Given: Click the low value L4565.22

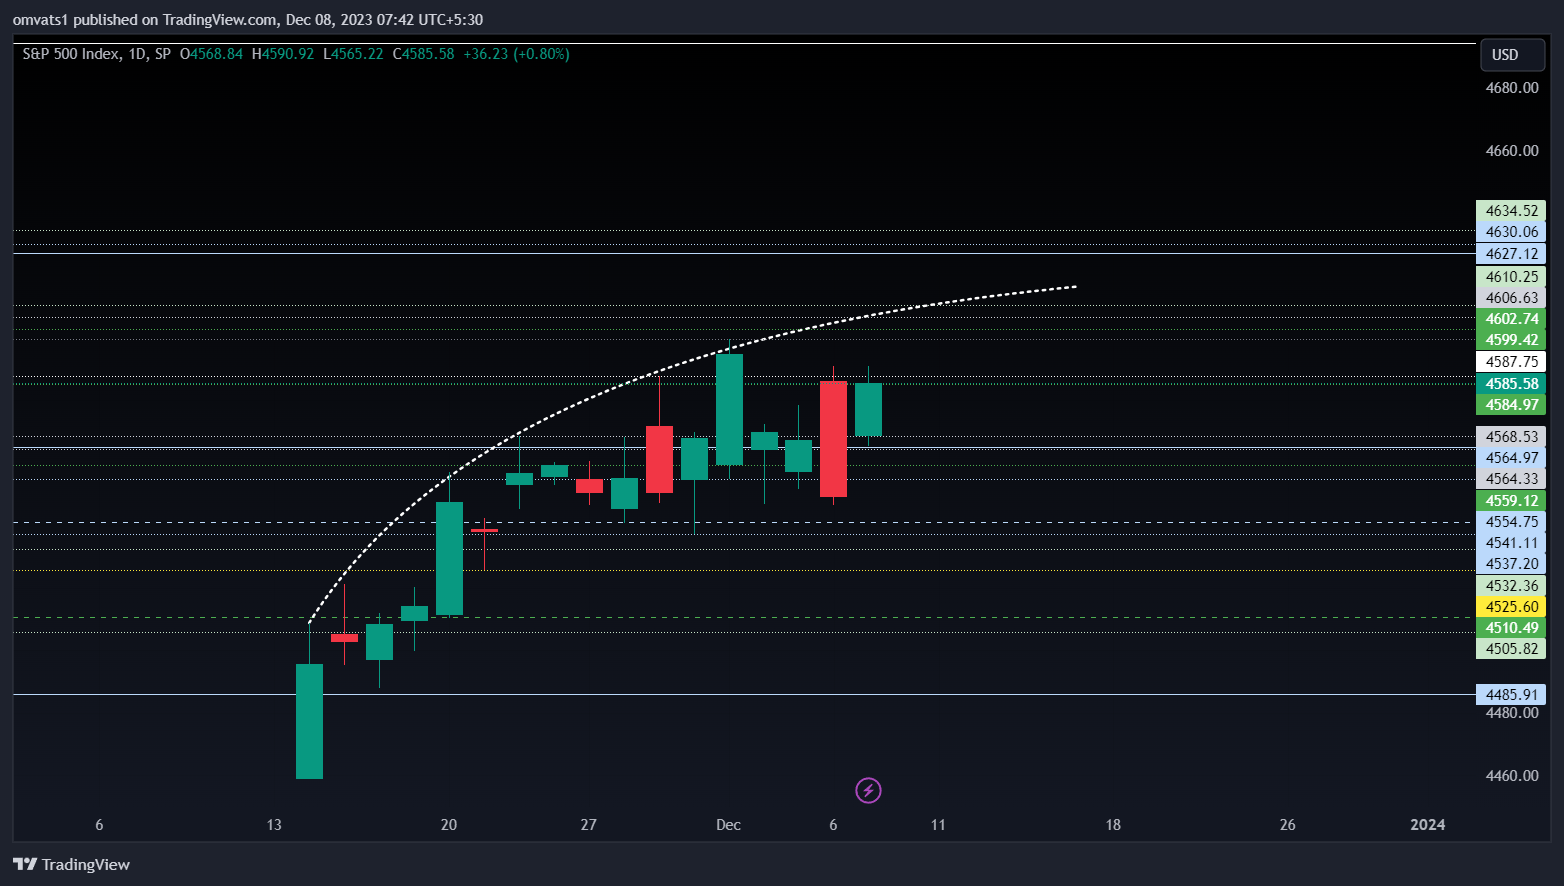Looking at the screenshot, I should [353, 54].
